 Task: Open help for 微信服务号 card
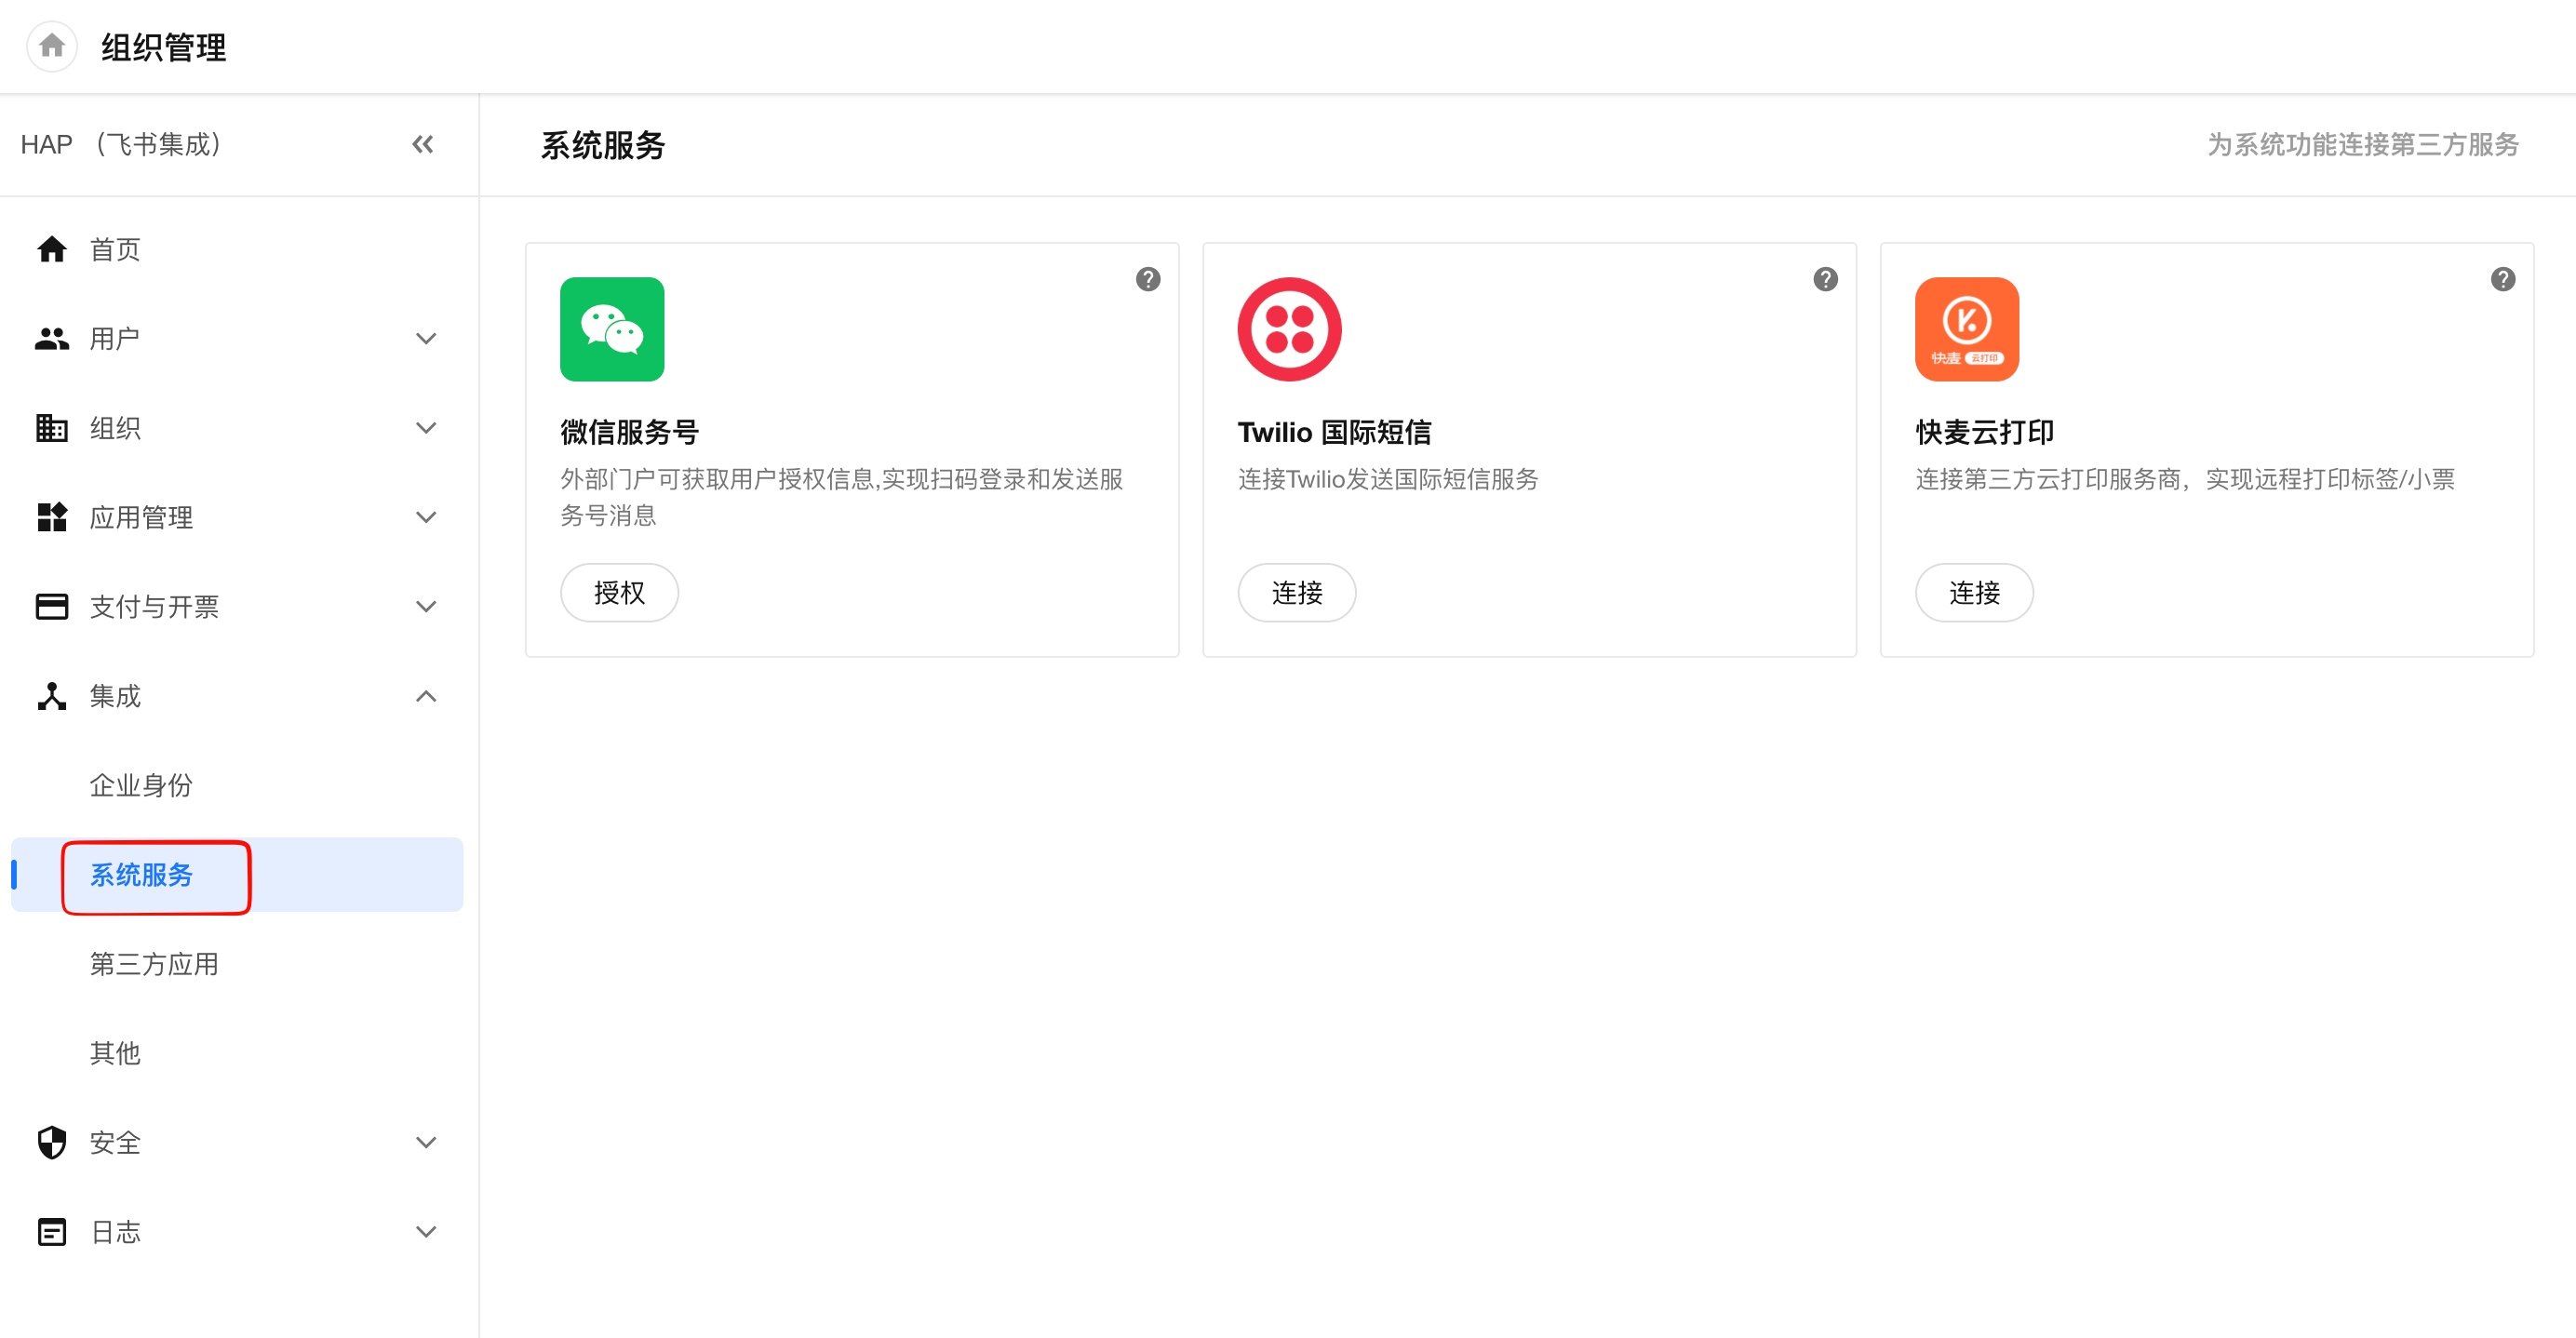click(1148, 279)
